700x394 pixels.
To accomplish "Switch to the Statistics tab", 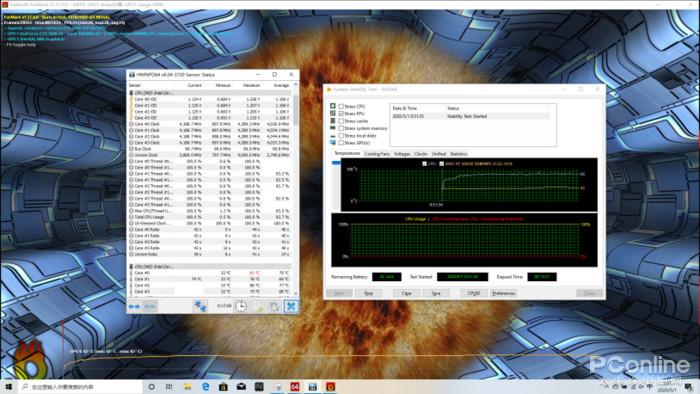I will pyautogui.click(x=458, y=154).
